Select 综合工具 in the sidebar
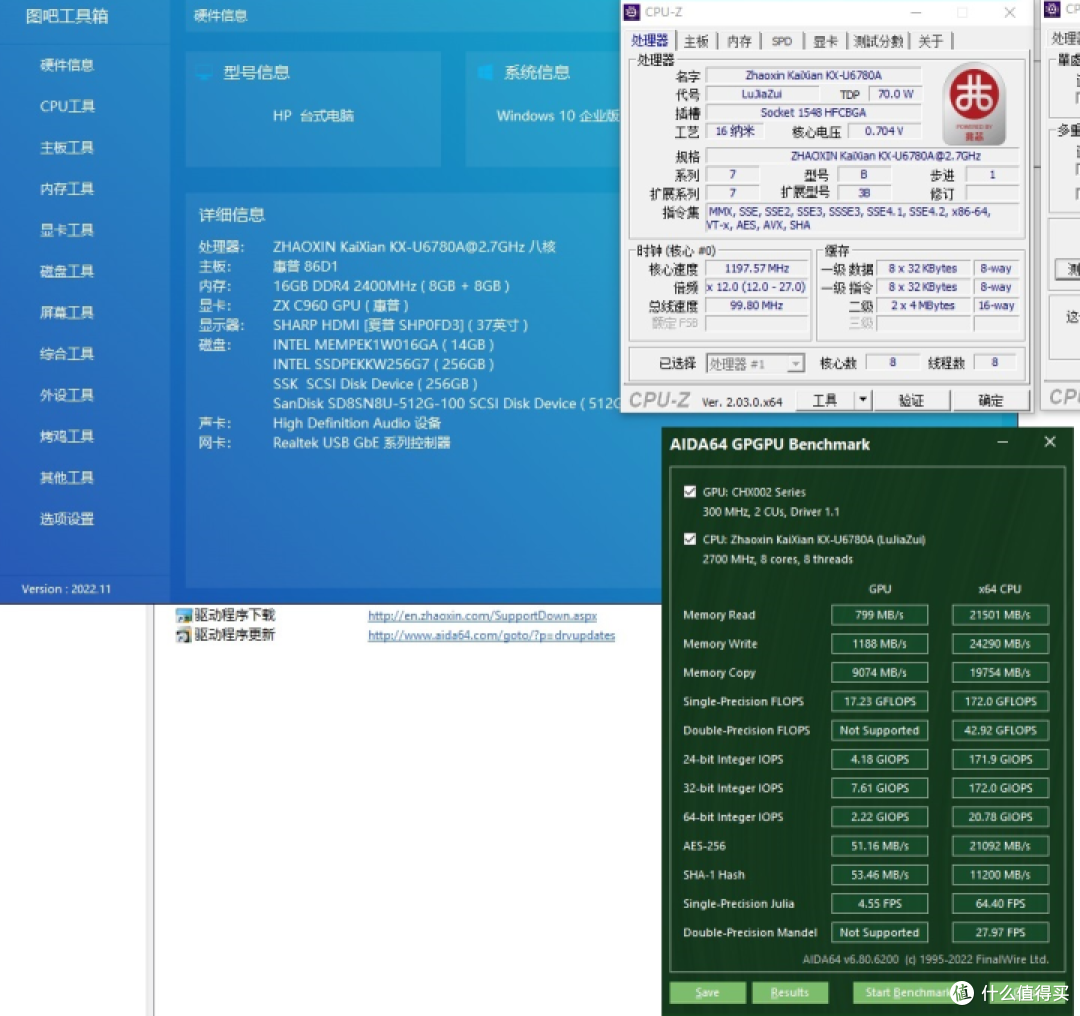 [x=67, y=353]
